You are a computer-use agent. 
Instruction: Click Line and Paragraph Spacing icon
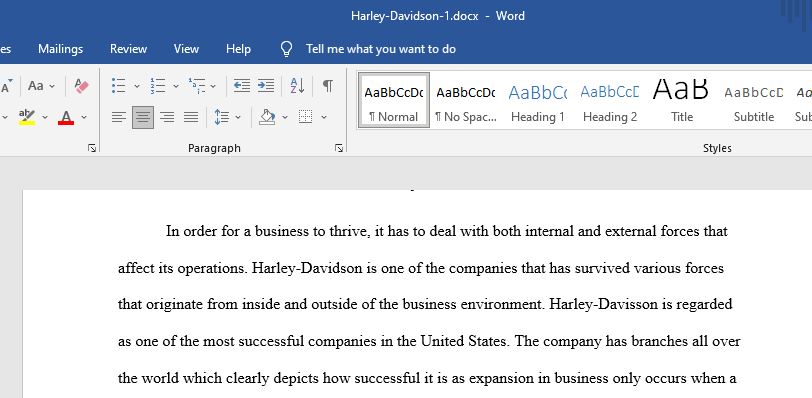[221, 117]
